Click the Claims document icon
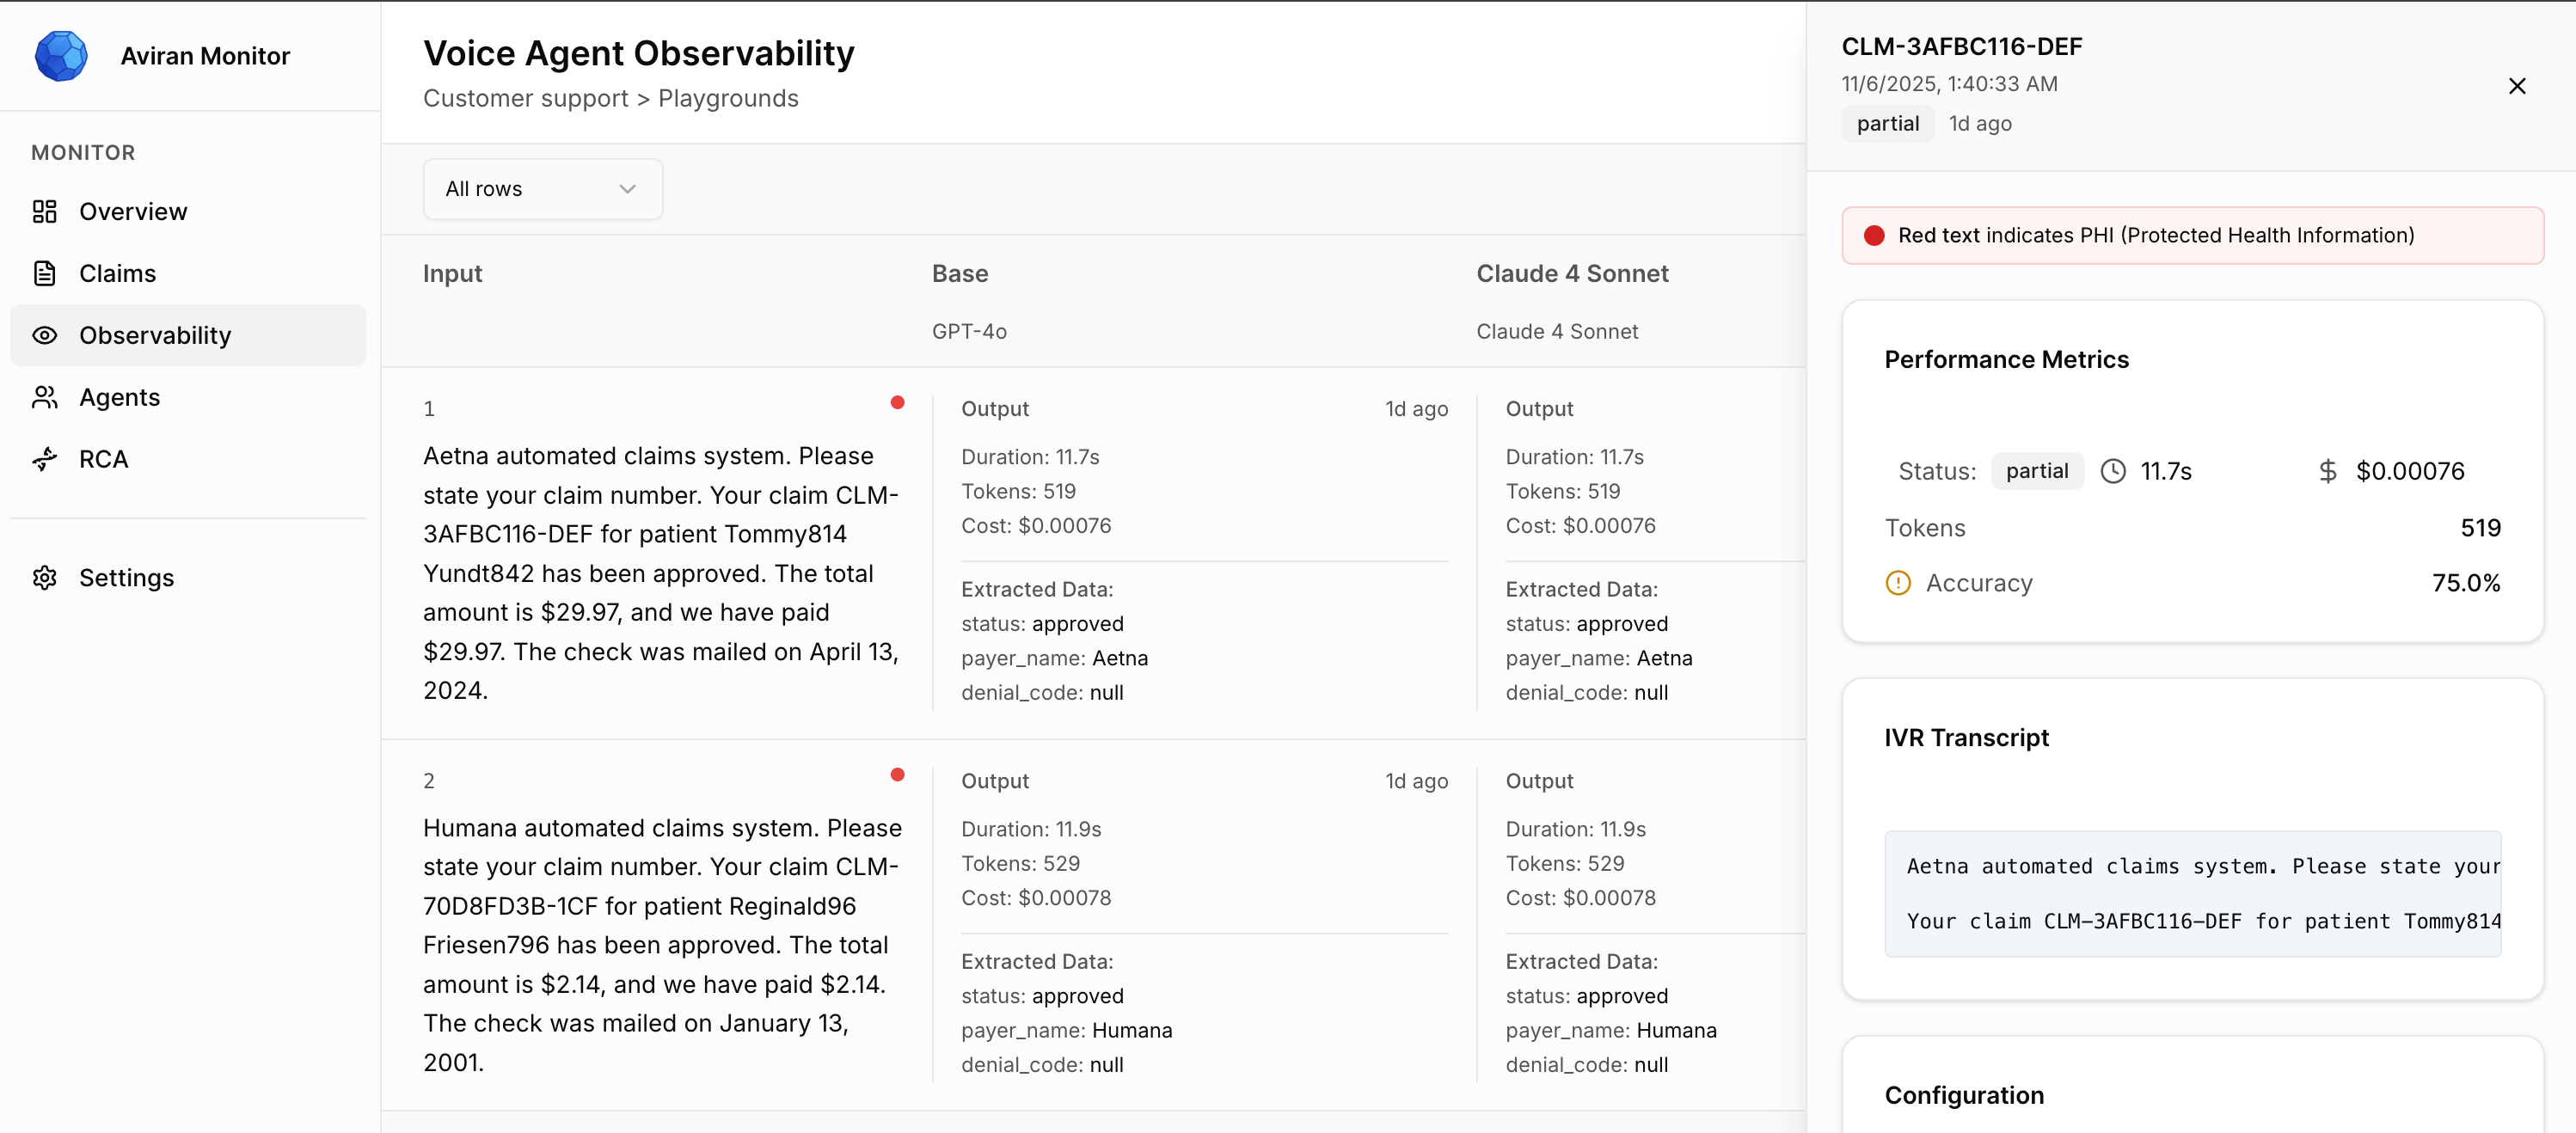This screenshot has width=2576, height=1133. coord(45,273)
